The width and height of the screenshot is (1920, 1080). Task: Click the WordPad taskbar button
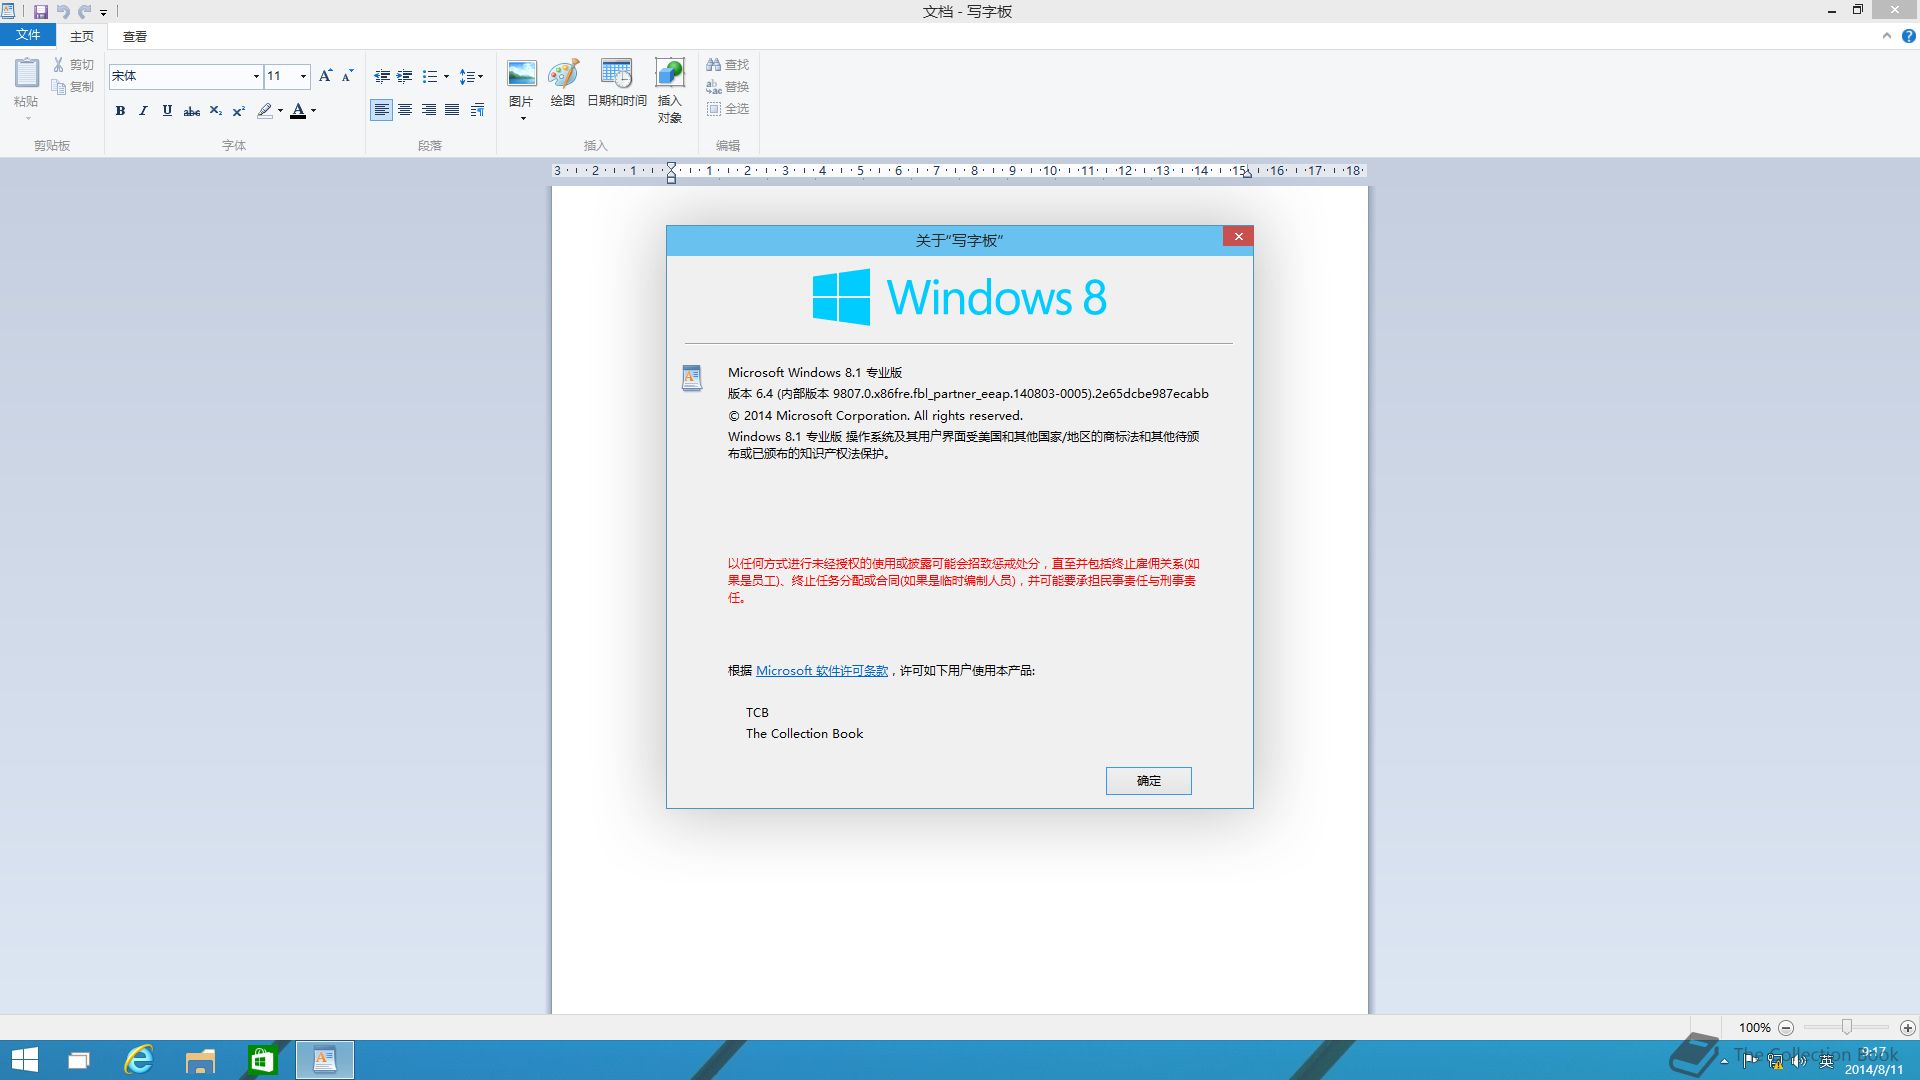[x=325, y=1060]
